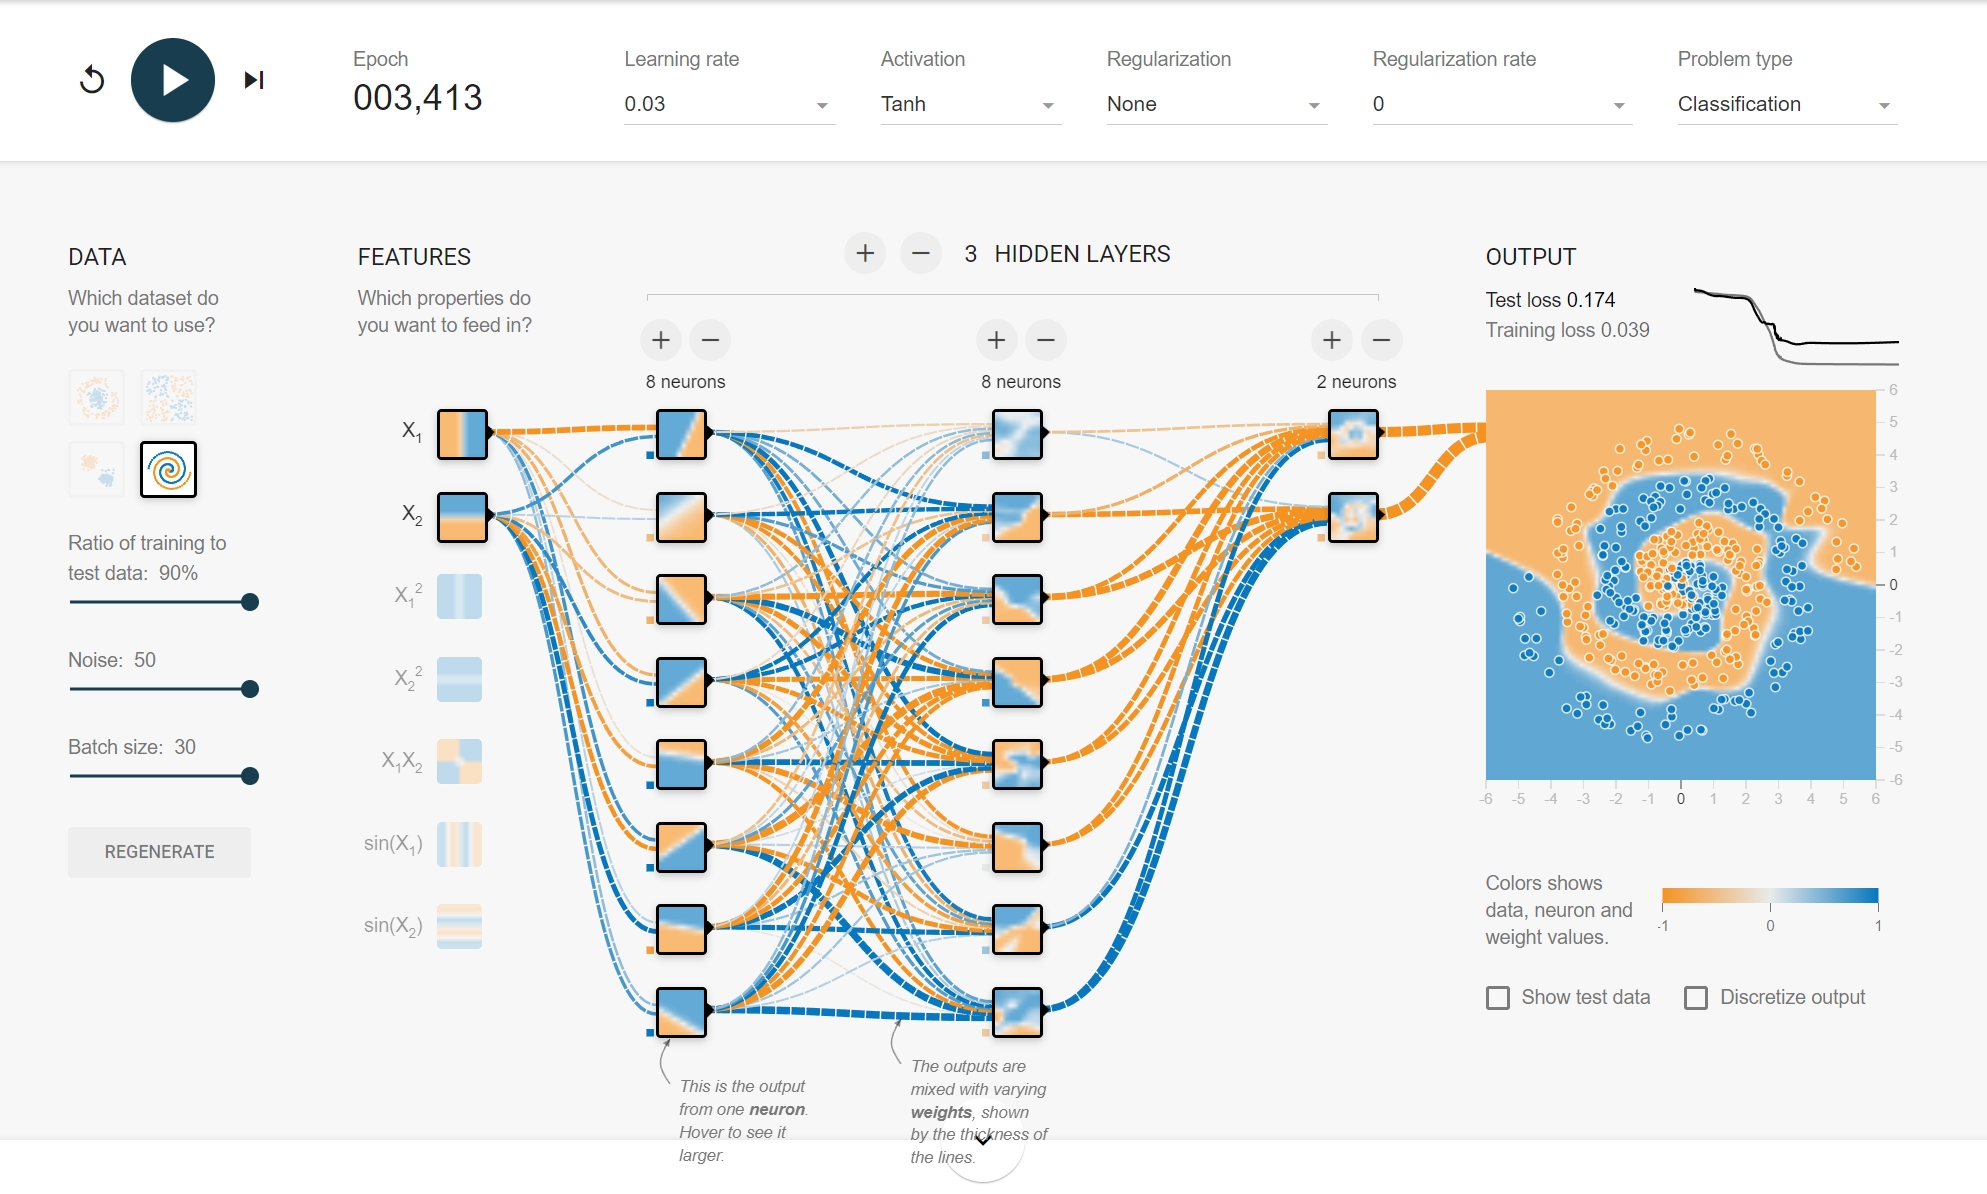Click last neuron in second hidden layer

(1017, 1012)
